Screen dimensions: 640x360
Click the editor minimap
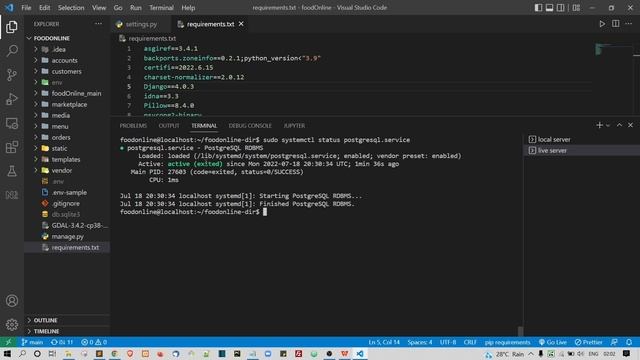(x=614, y=50)
